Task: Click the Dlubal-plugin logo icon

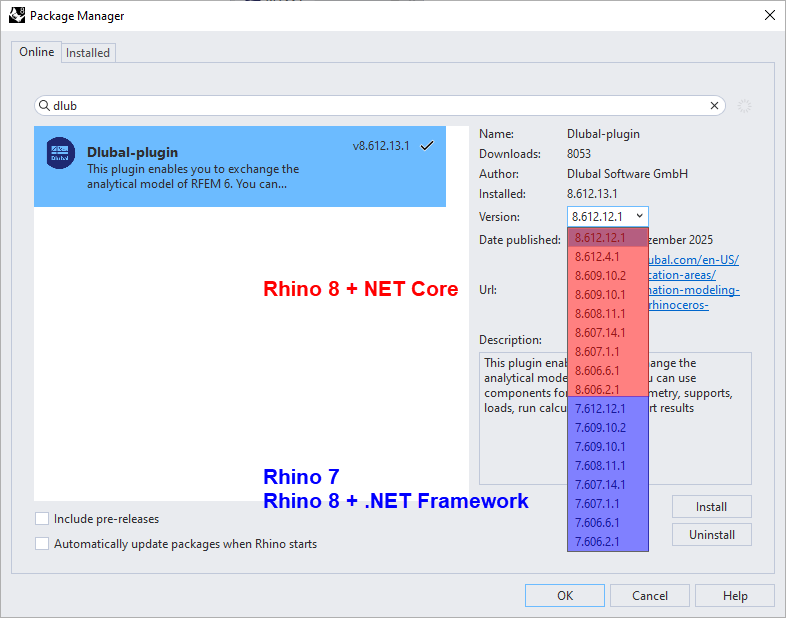Action: (60, 153)
